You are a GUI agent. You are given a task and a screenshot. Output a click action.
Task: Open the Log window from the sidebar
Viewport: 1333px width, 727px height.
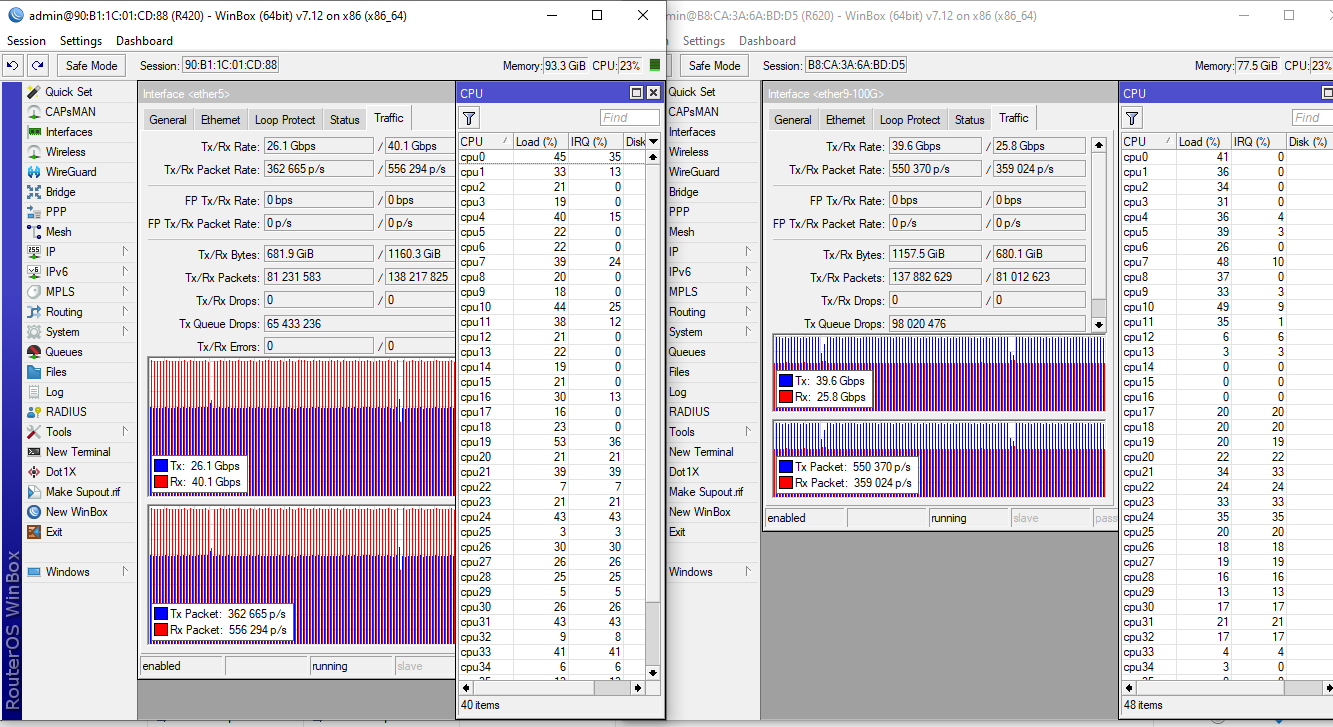pos(56,391)
